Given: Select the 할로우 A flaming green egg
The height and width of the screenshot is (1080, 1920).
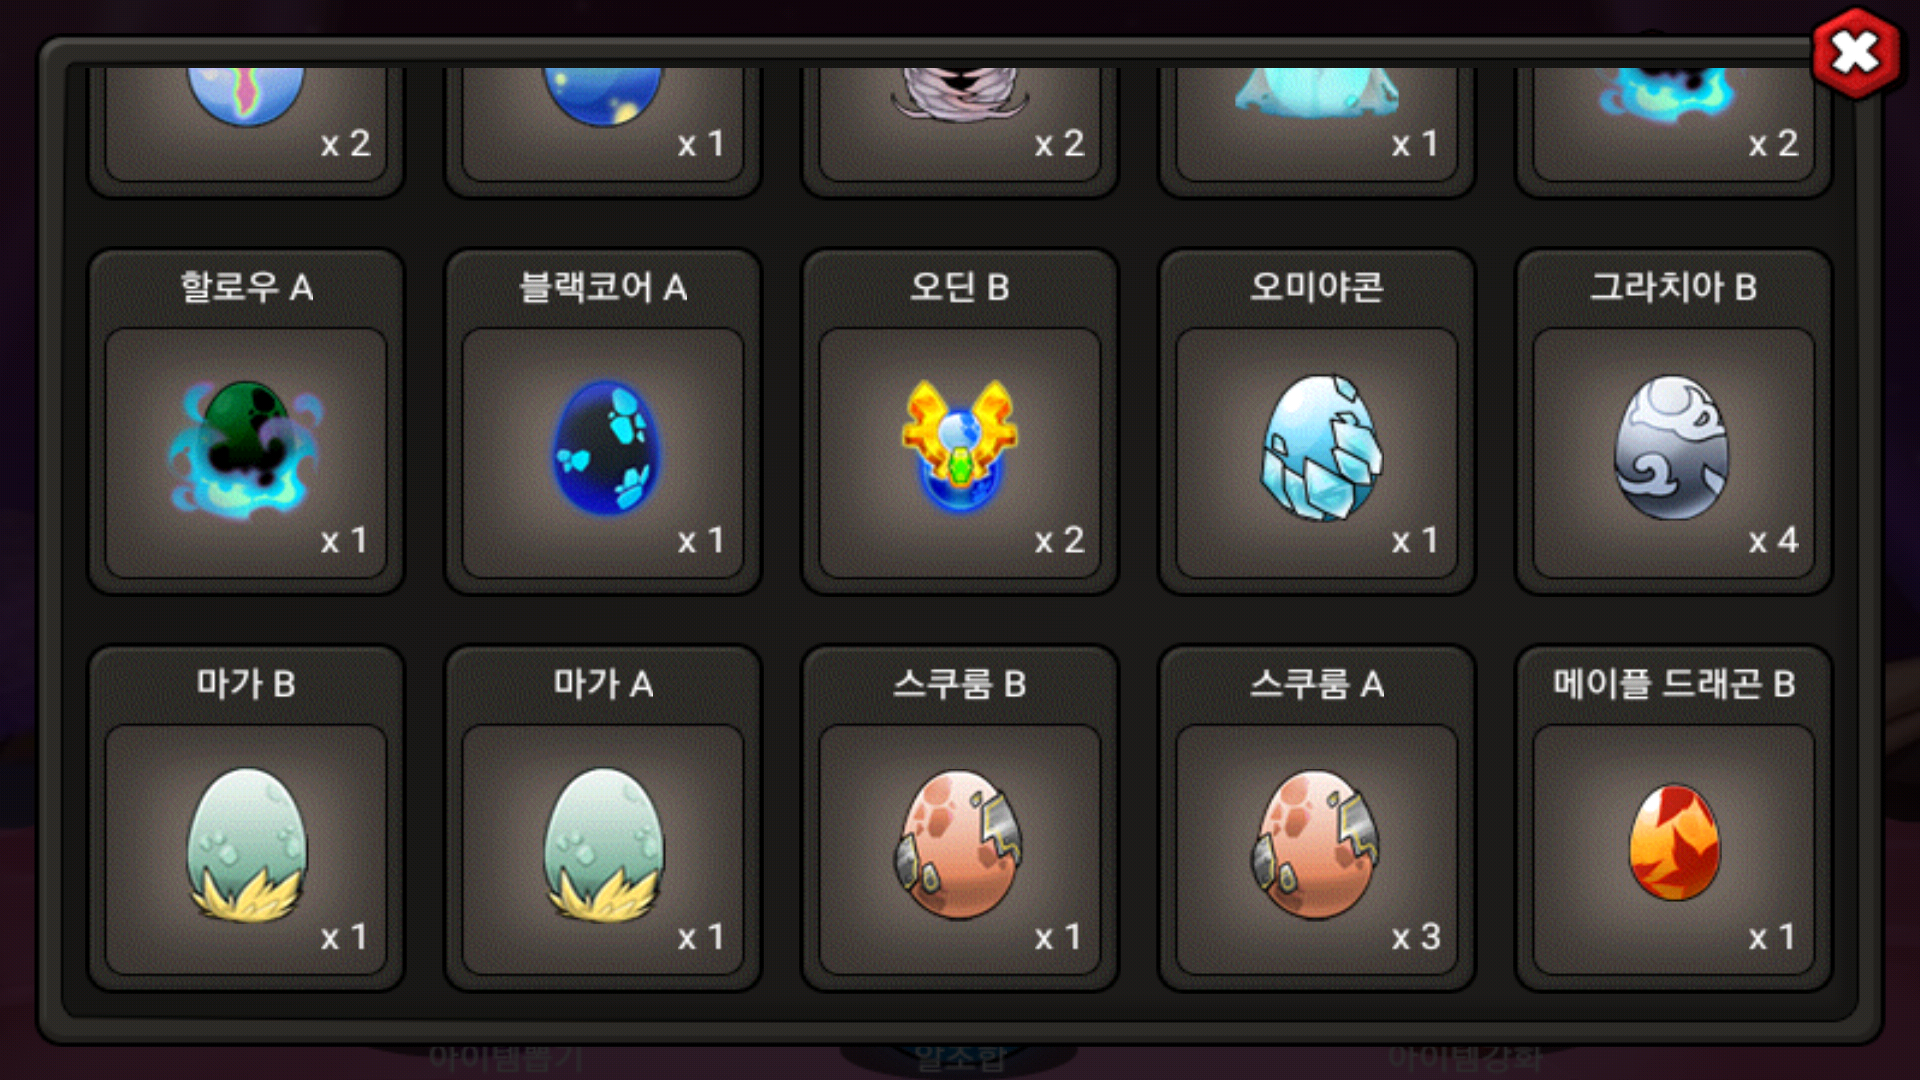Looking at the screenshot, I should pyautogui.click(x=246, y=448).
